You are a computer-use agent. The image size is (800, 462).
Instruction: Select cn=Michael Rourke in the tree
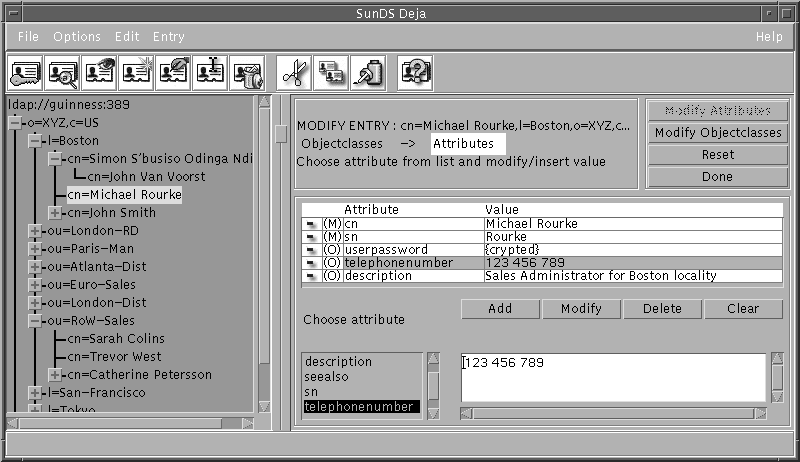(x=124, y=195)
